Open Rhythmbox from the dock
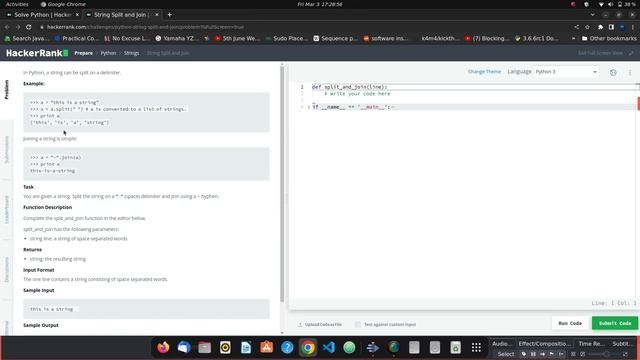The height and width of the screenshot is (360, 640). (225, 347)
